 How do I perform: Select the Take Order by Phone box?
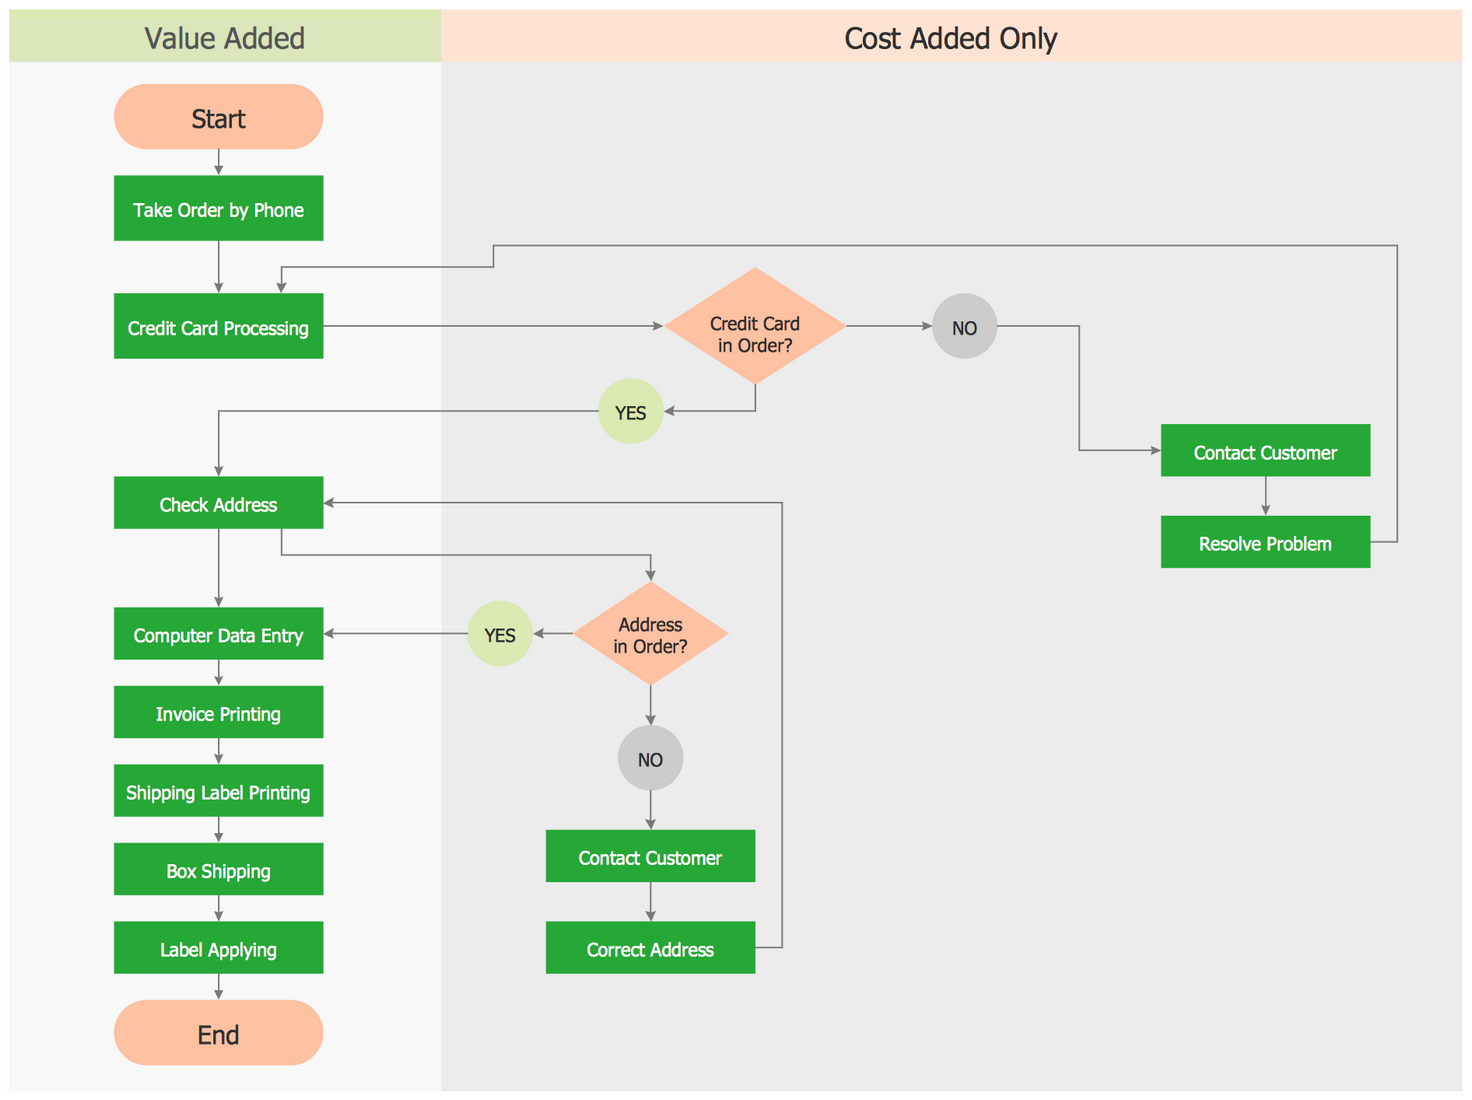218,208
